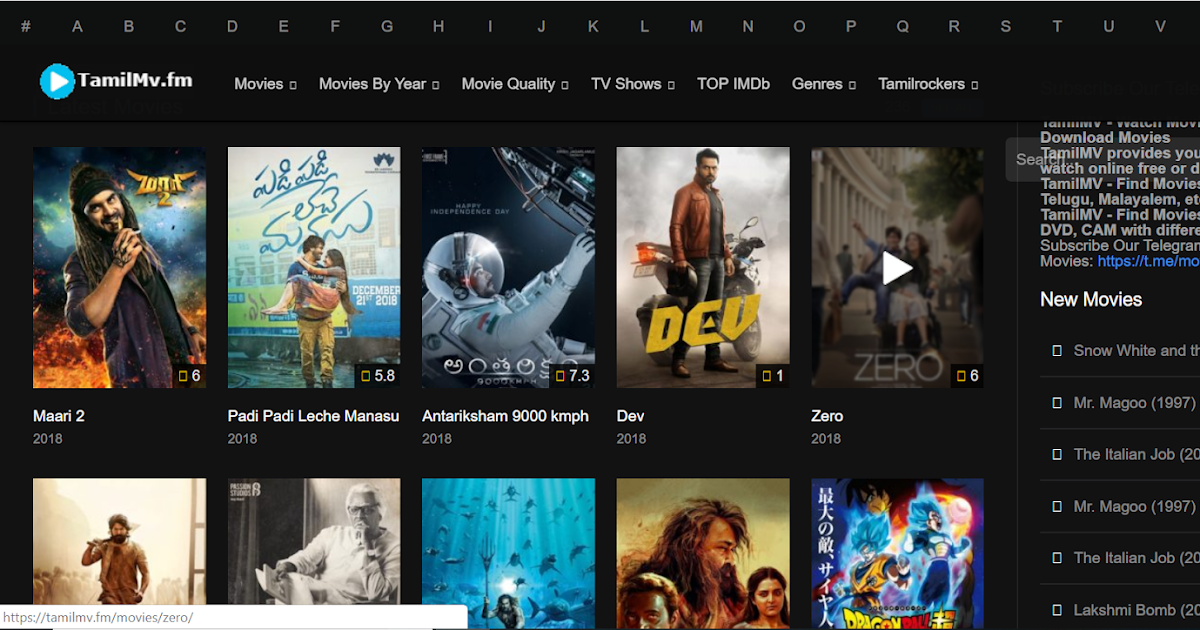Filter titles by letter F
The height and width of the screenshot is (630, 1200).
tap(335, 26)
